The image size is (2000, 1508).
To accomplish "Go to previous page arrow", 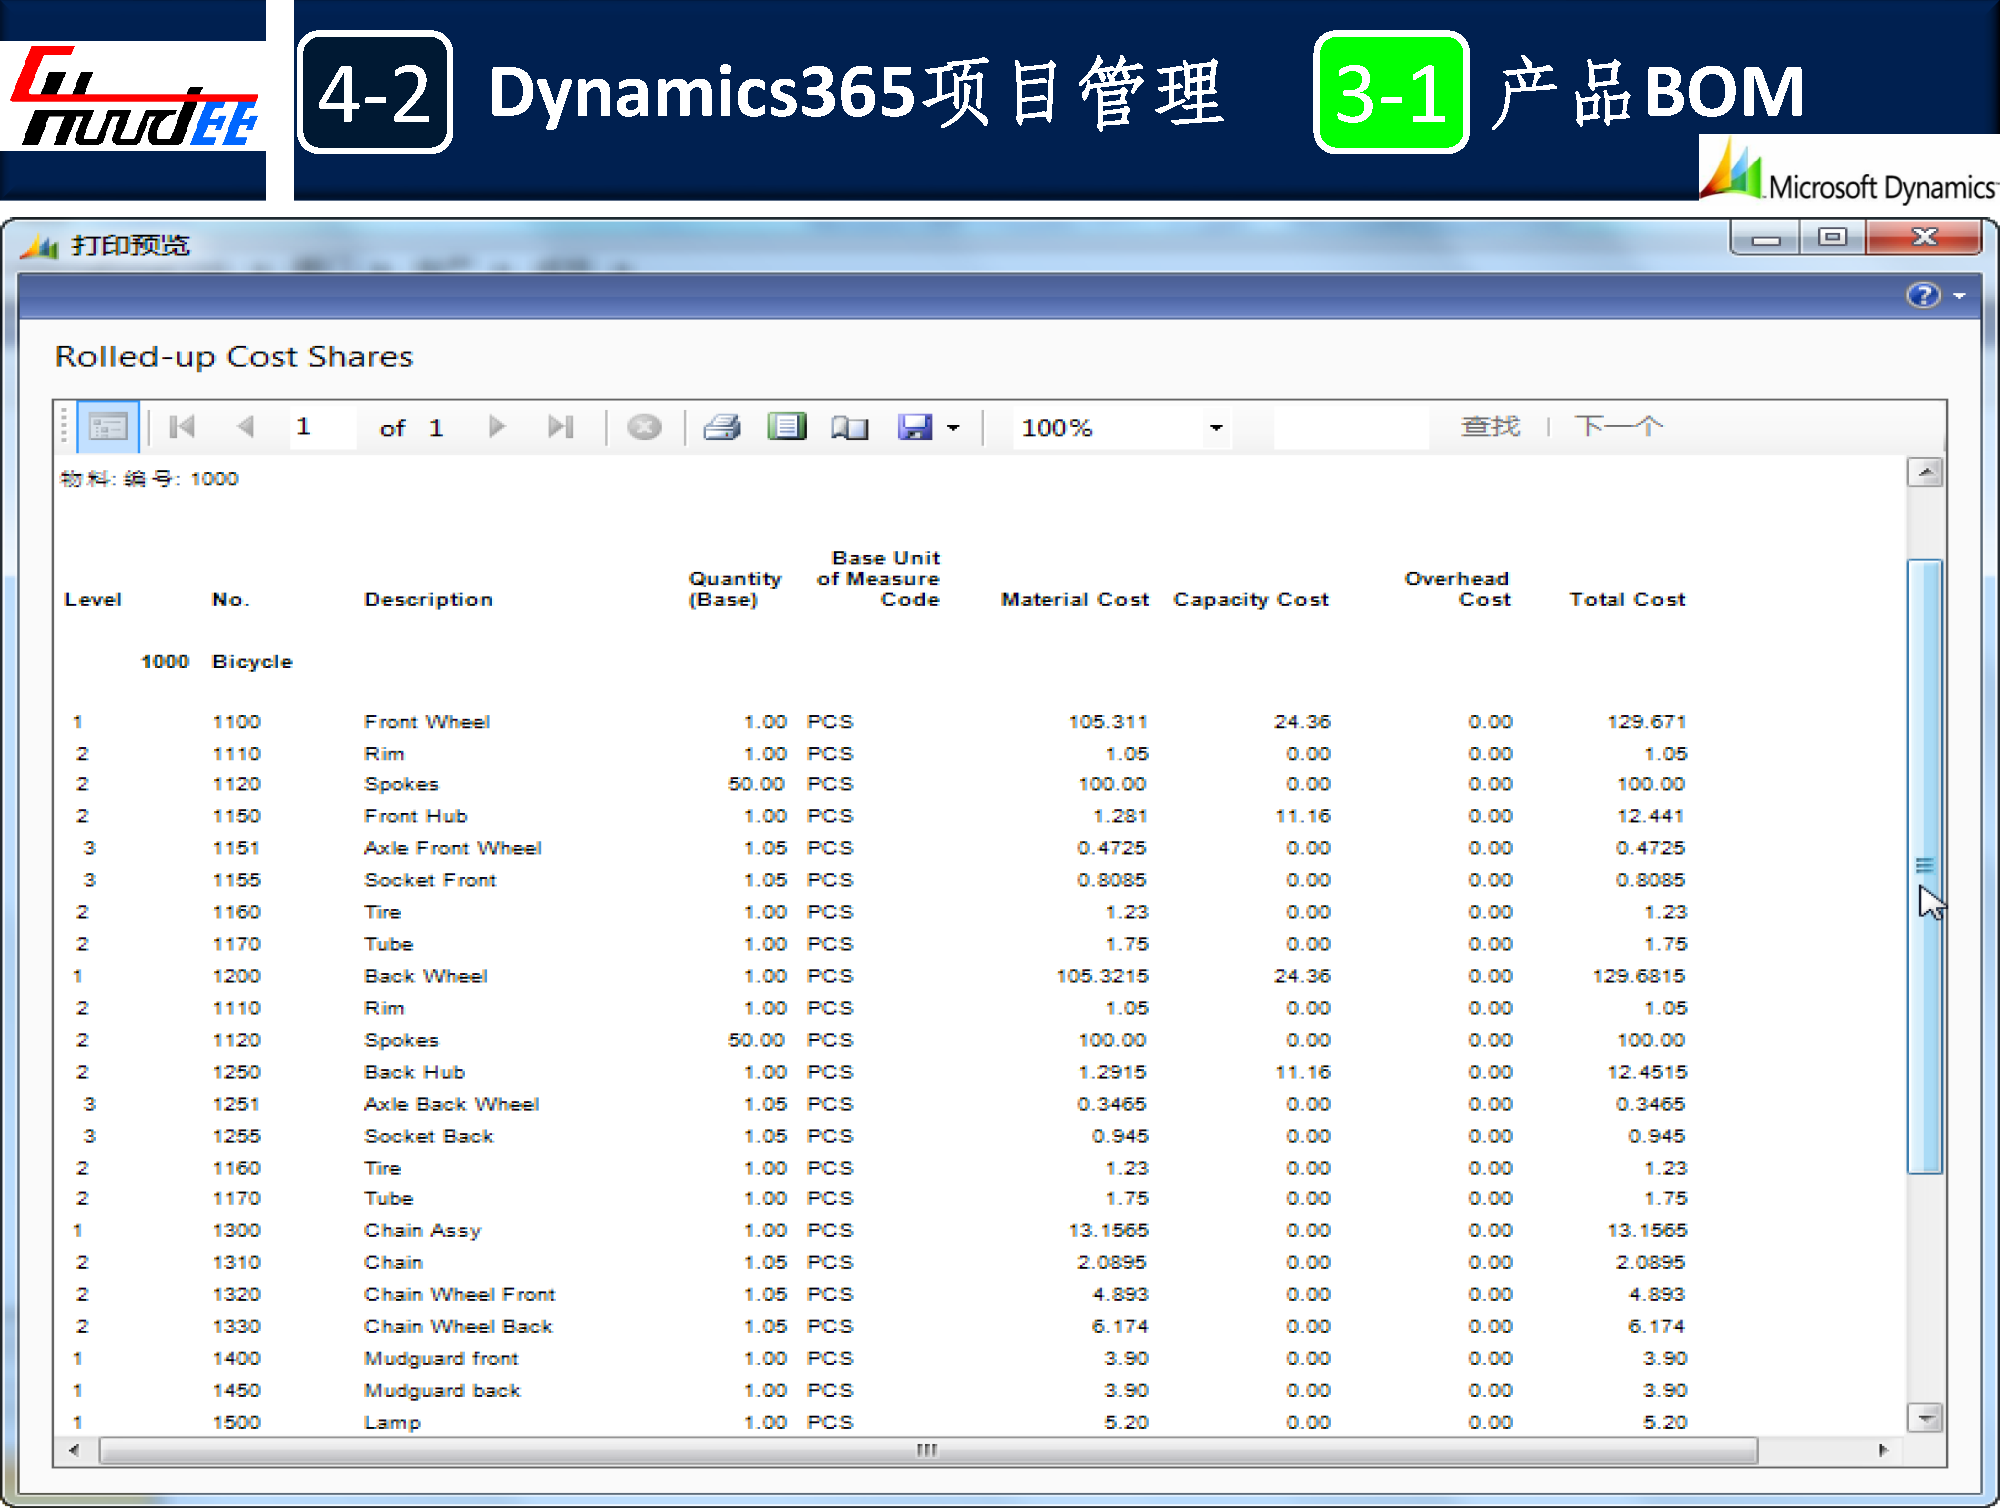I will point(245,427).
